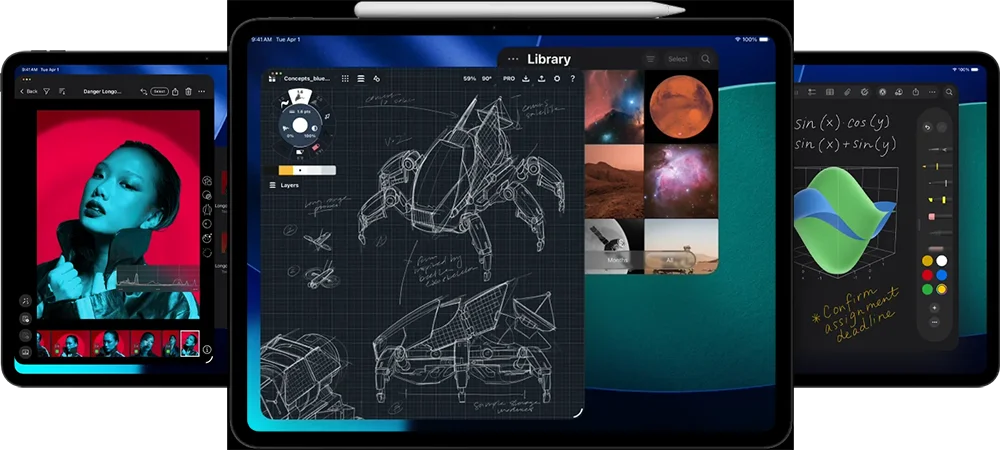The width and height of the screenshot is (1000, 450).
Task: Click the import download icon in Concepts
Action: tap(527, 78)
